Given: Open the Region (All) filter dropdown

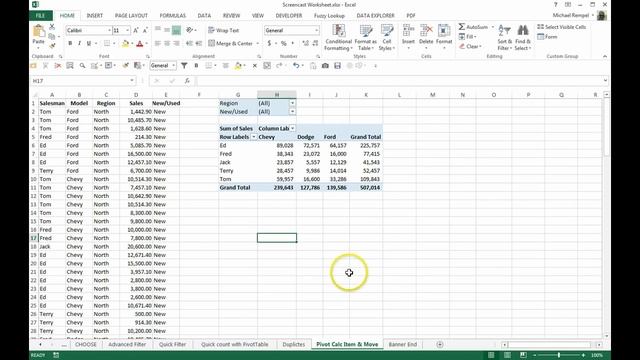Looking at the screenshot, I should (x=292, y=103).
